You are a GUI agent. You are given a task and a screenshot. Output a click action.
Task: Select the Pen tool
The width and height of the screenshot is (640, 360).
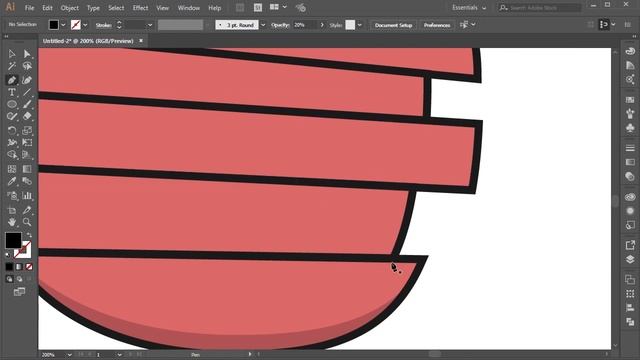(x=12, y=80)
